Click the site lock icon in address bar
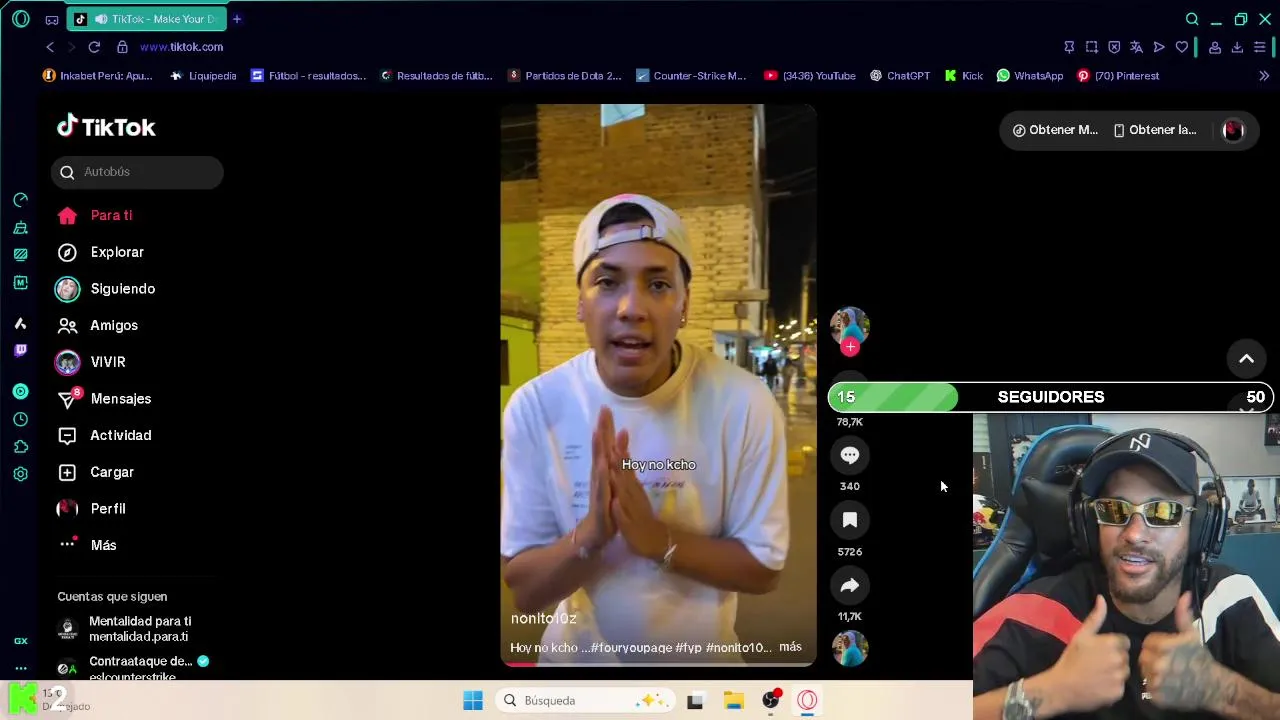 [x=122, y=47]
